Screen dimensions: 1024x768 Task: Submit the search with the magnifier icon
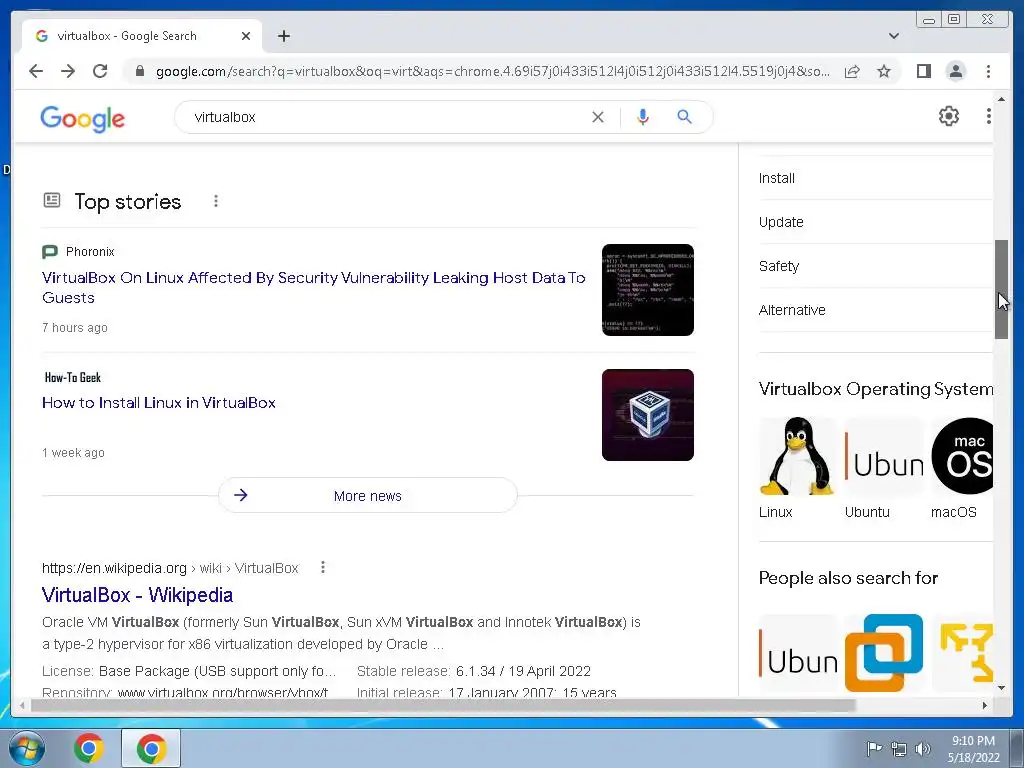click(x=684, y=117)
